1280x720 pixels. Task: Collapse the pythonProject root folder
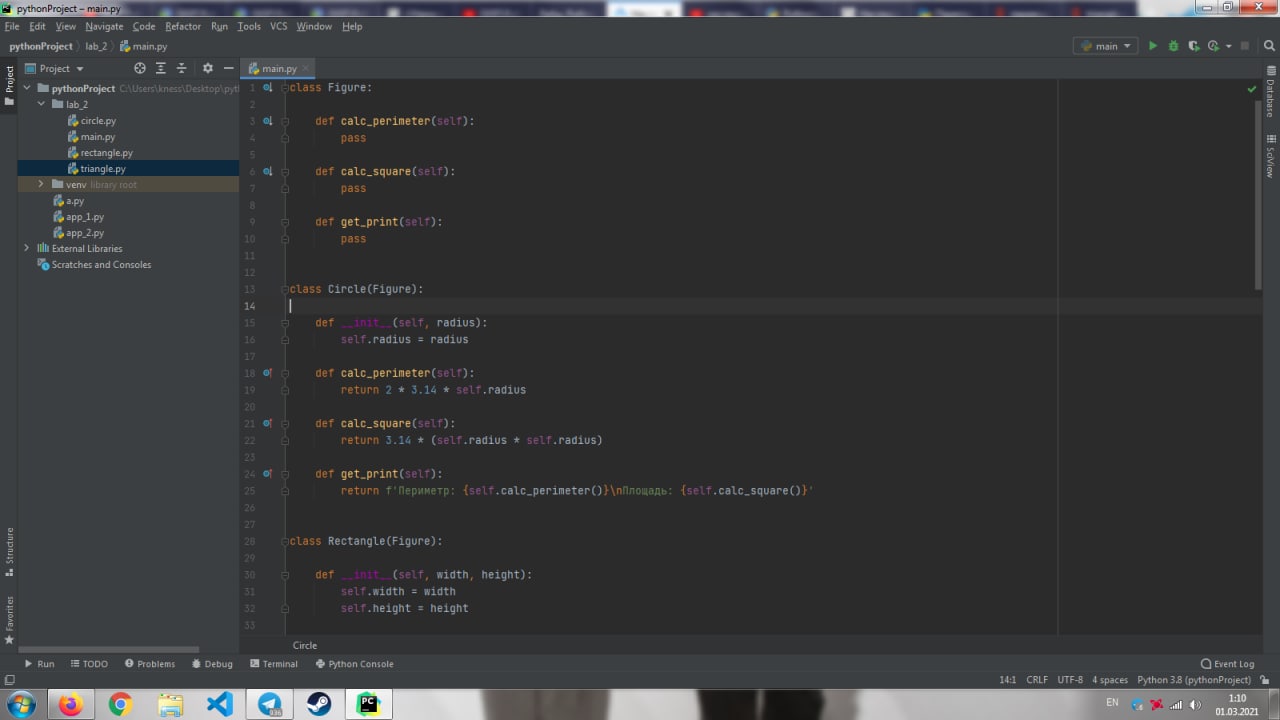pyautogui.click(x=28, y=89)
